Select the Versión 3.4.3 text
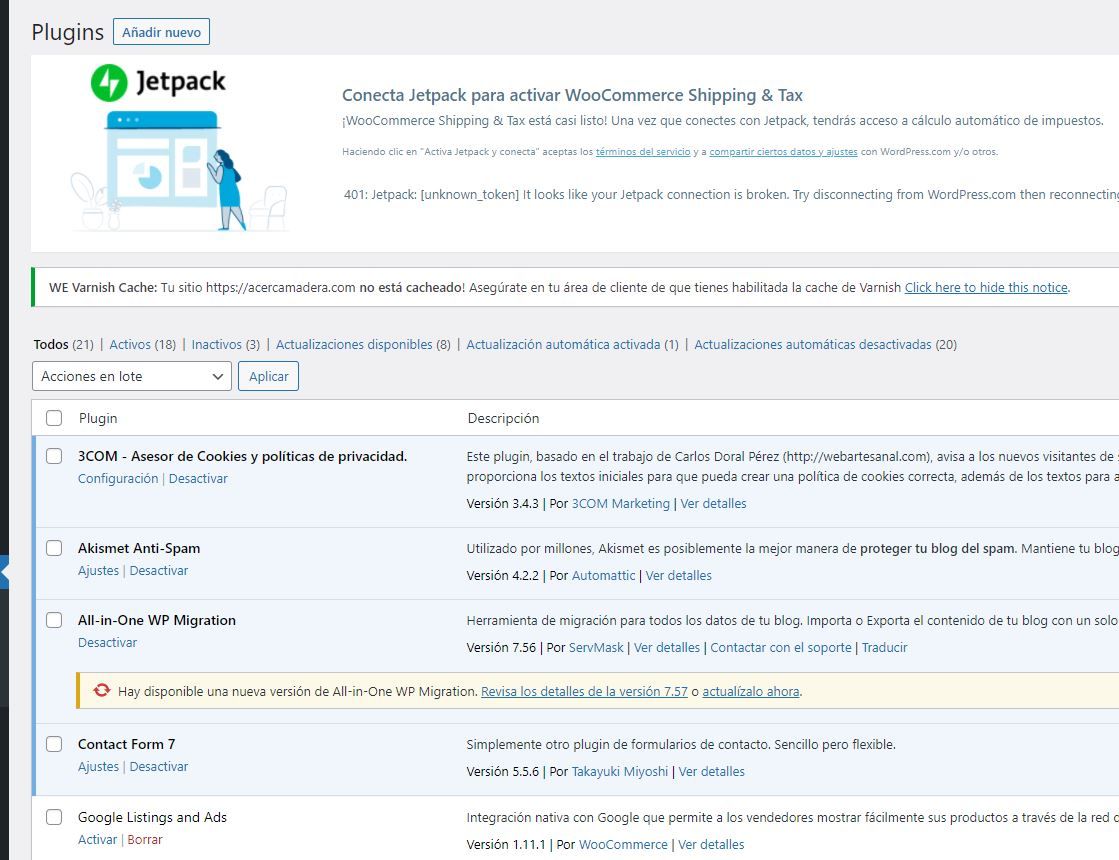This screenshot has height=860, width=1119. click(x=502, y=504)
